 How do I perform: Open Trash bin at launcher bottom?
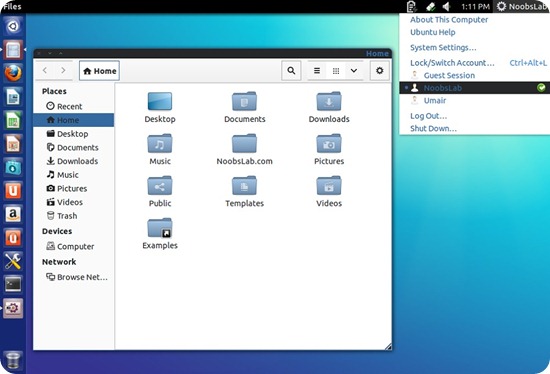(x=13, y=360)
